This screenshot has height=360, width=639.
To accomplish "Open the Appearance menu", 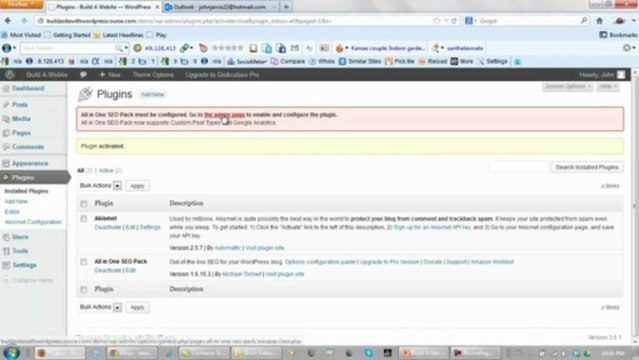I will click(30, 163).
